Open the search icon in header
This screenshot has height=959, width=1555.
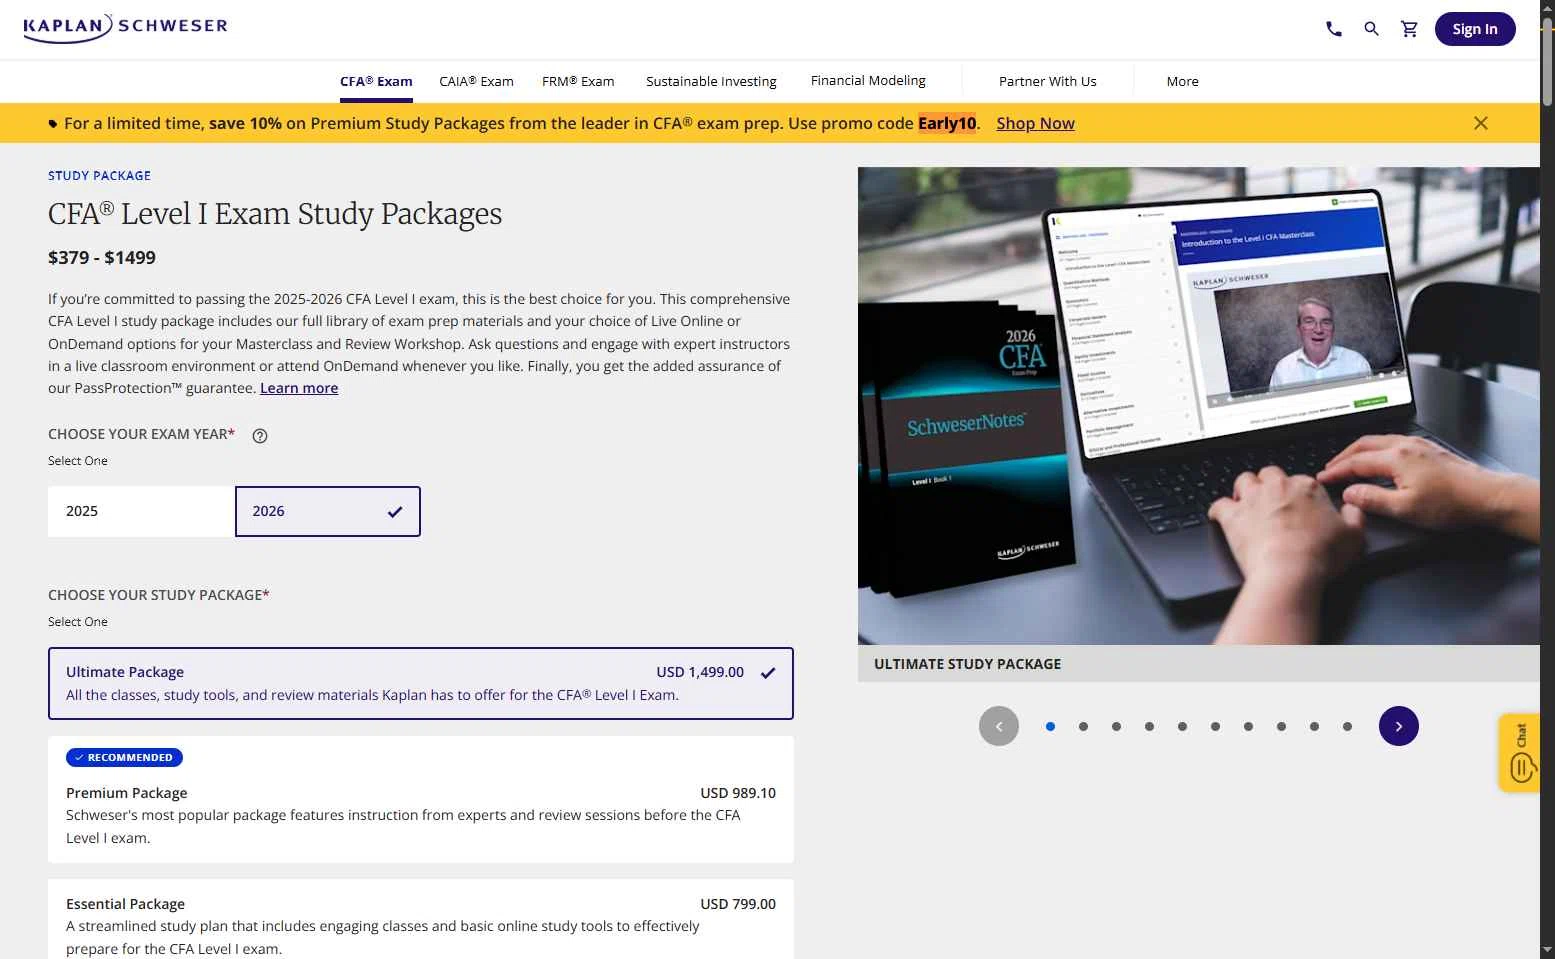tap(1372, 29)
